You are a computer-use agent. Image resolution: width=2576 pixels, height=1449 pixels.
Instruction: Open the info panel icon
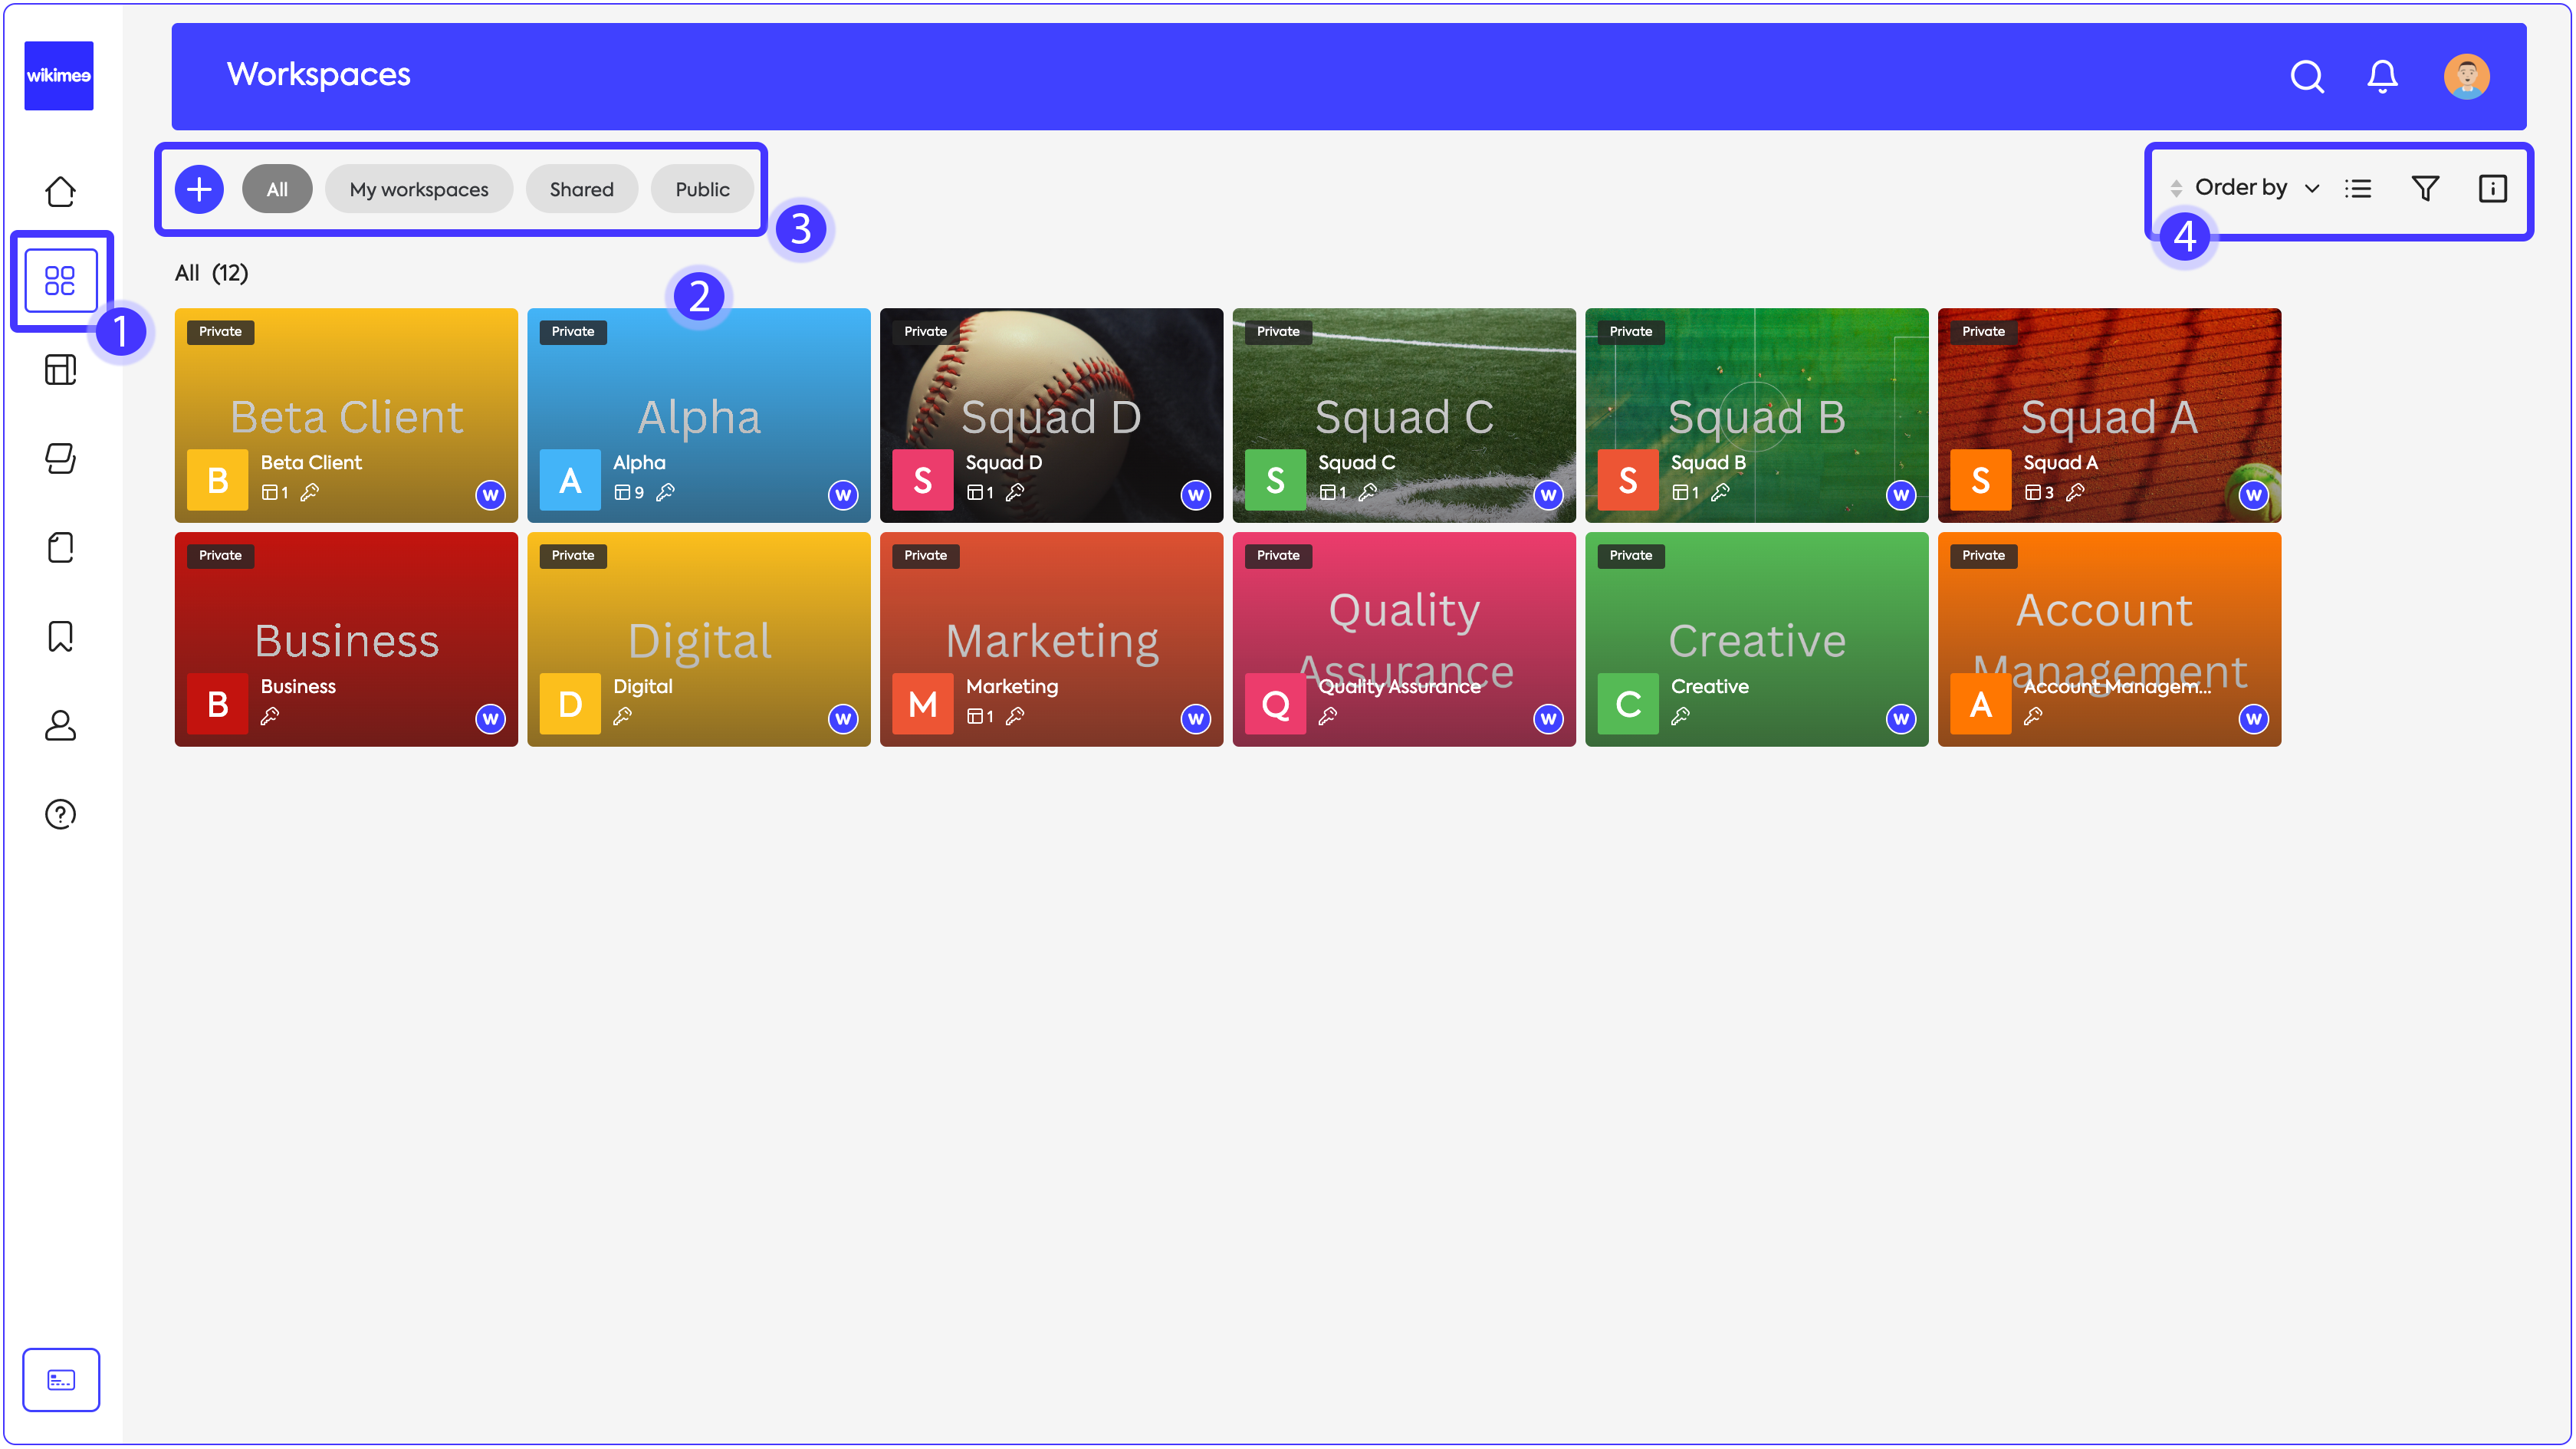click(x=2492, y=188)
